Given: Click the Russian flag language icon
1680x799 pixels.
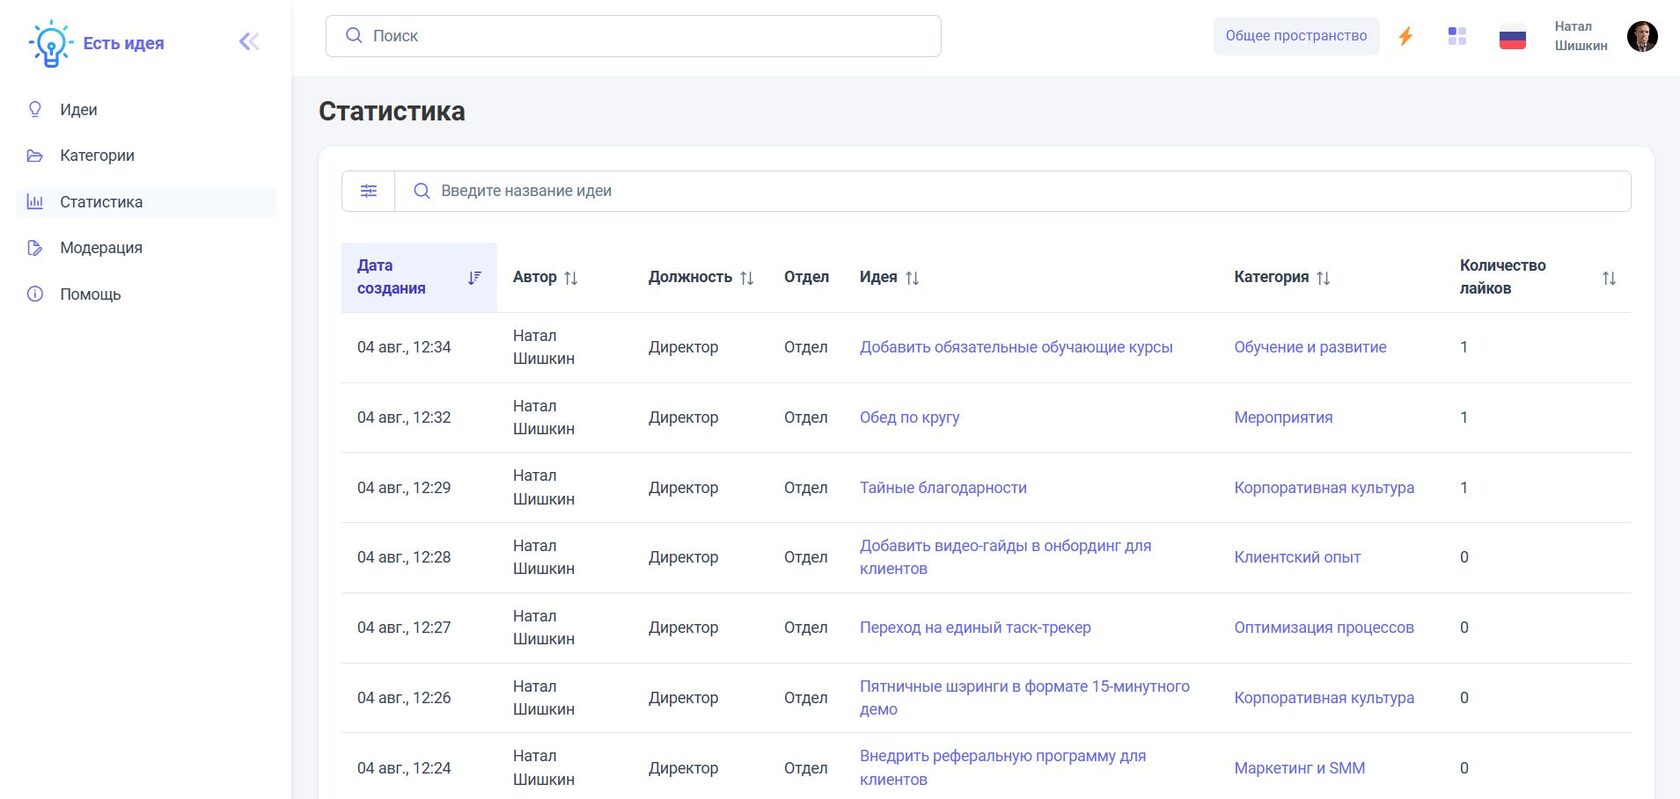Looking at the screenshot, I should pyautogui.click(x=1512, y=37).
